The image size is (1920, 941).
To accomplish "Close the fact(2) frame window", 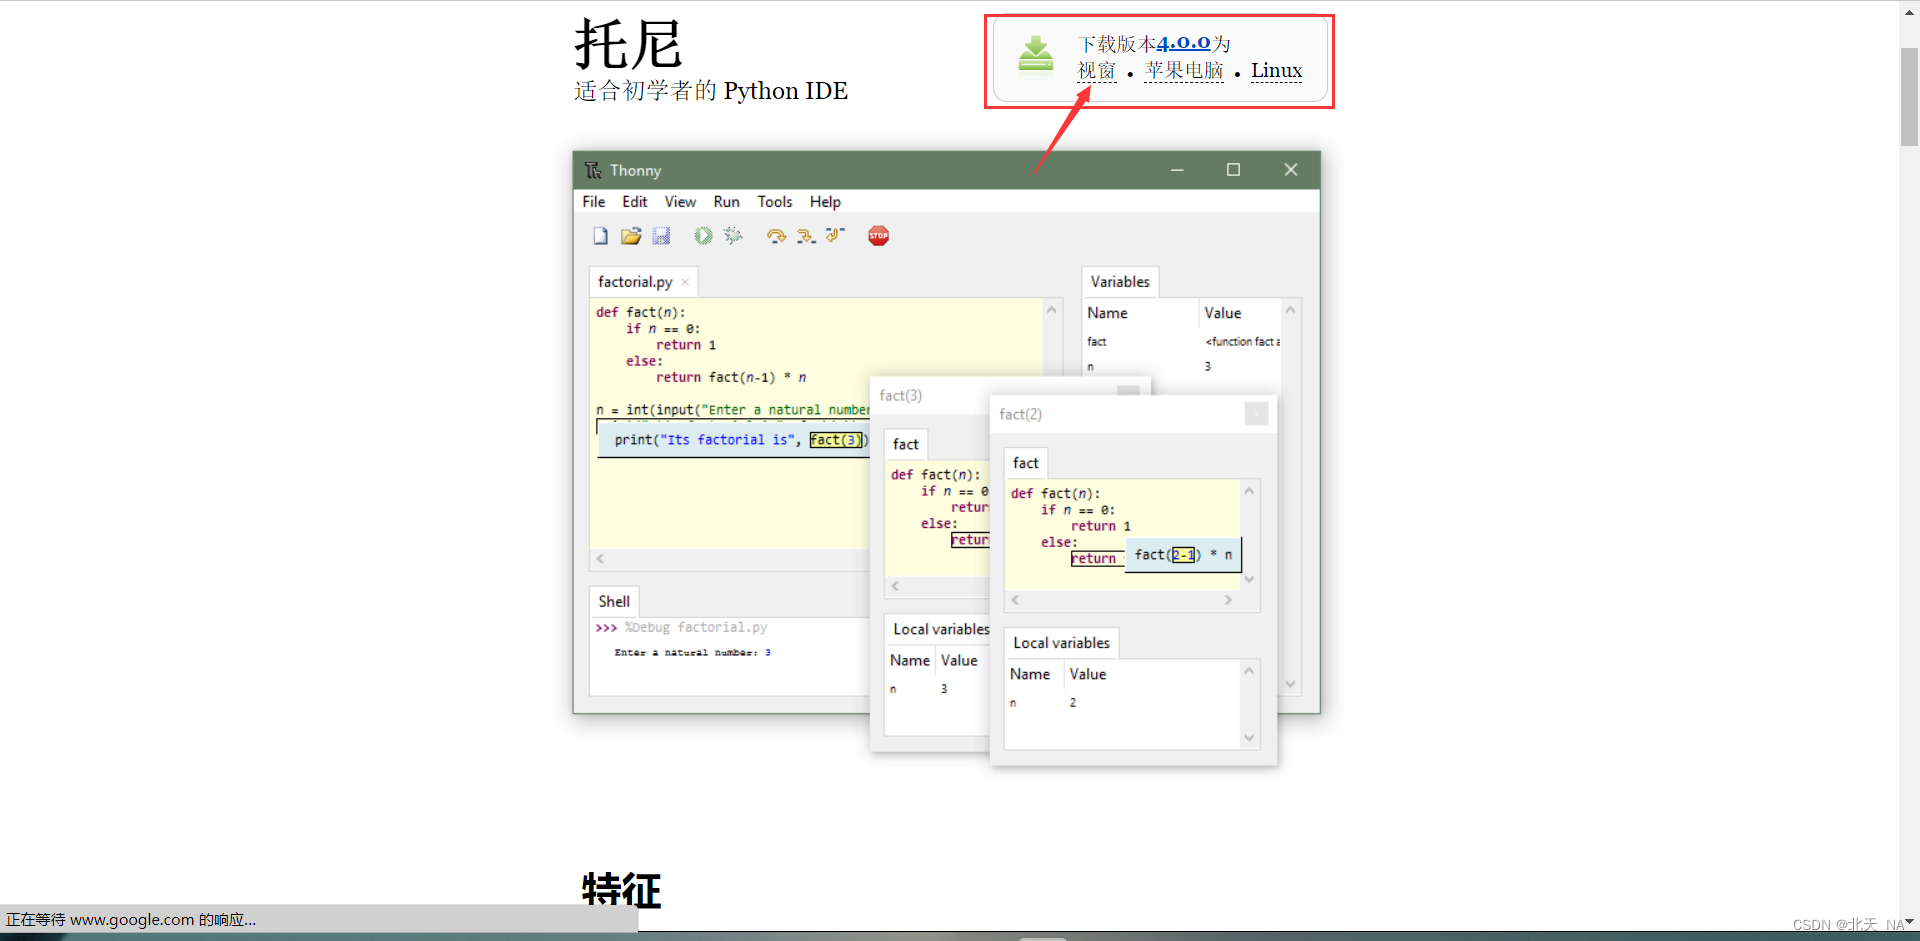I will click(x=1257, y=414).
